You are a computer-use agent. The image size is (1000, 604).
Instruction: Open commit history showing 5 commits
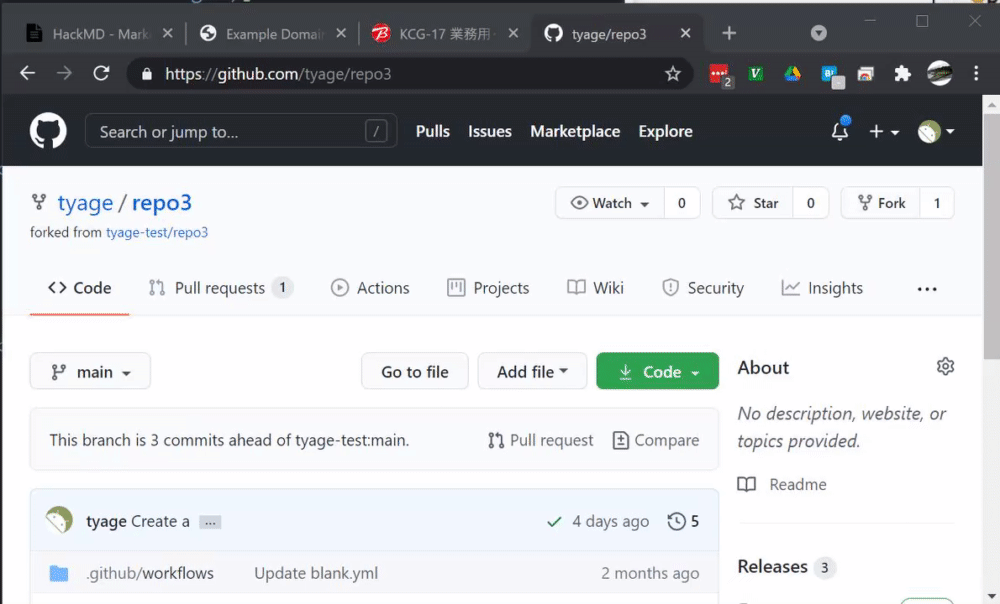pos(683,522)
